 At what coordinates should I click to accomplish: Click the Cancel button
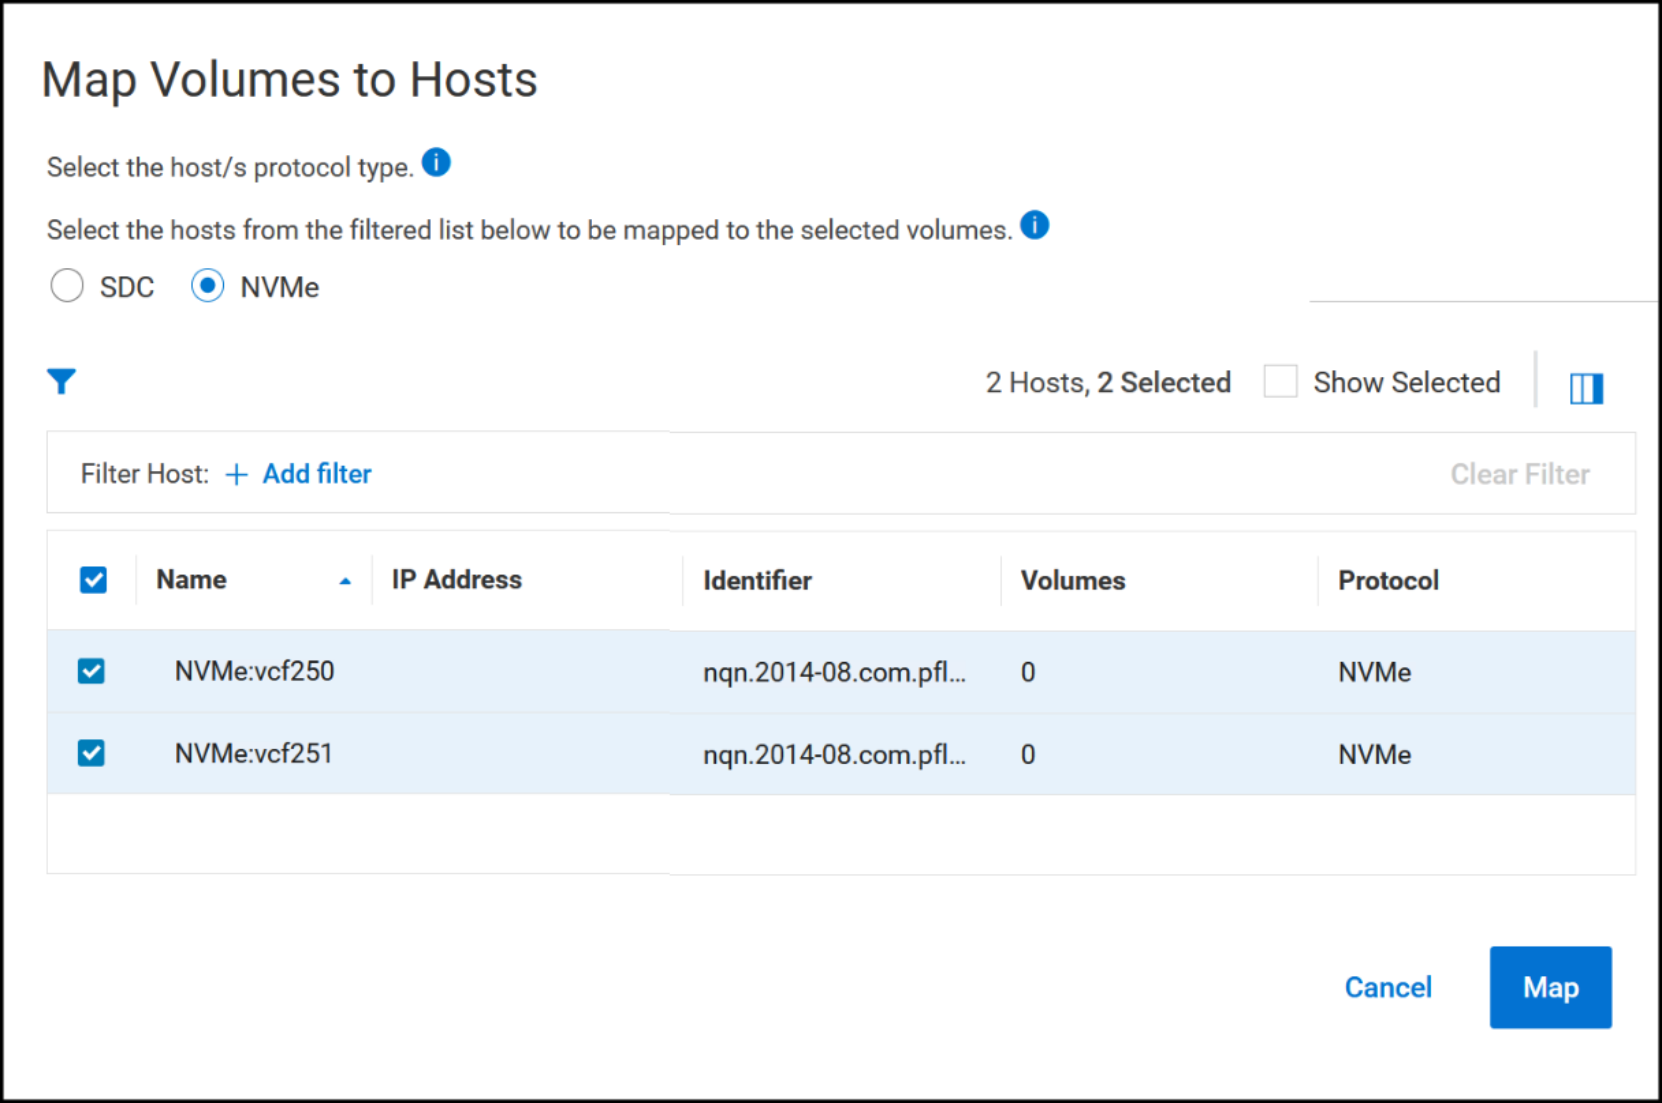tap(1388, 988)
